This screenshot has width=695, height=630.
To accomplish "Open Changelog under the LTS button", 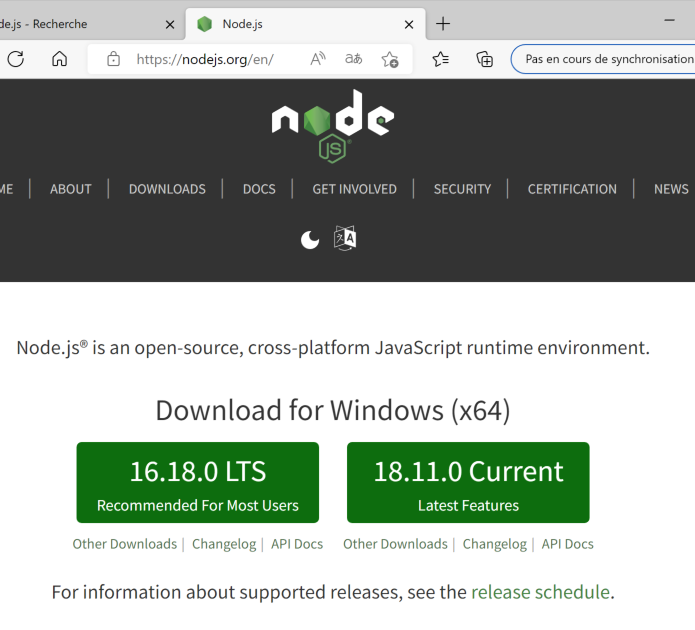I will (x=224, y=544).
